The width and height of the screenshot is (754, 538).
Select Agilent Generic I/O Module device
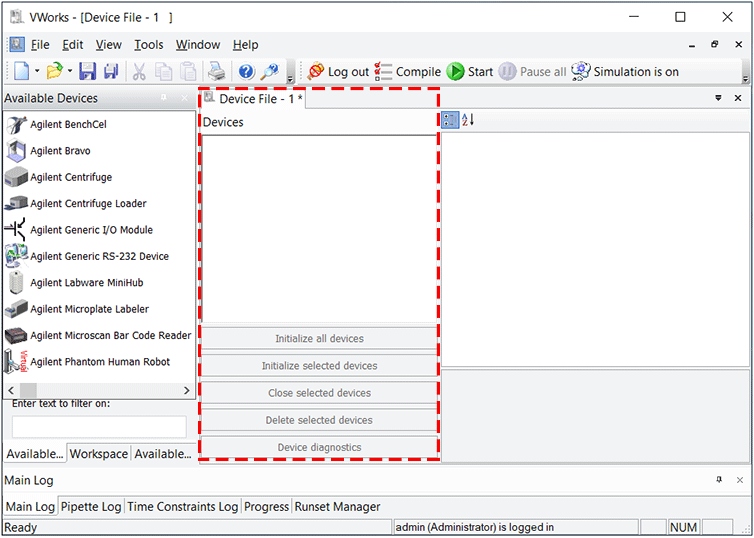(x=79, y=230)
